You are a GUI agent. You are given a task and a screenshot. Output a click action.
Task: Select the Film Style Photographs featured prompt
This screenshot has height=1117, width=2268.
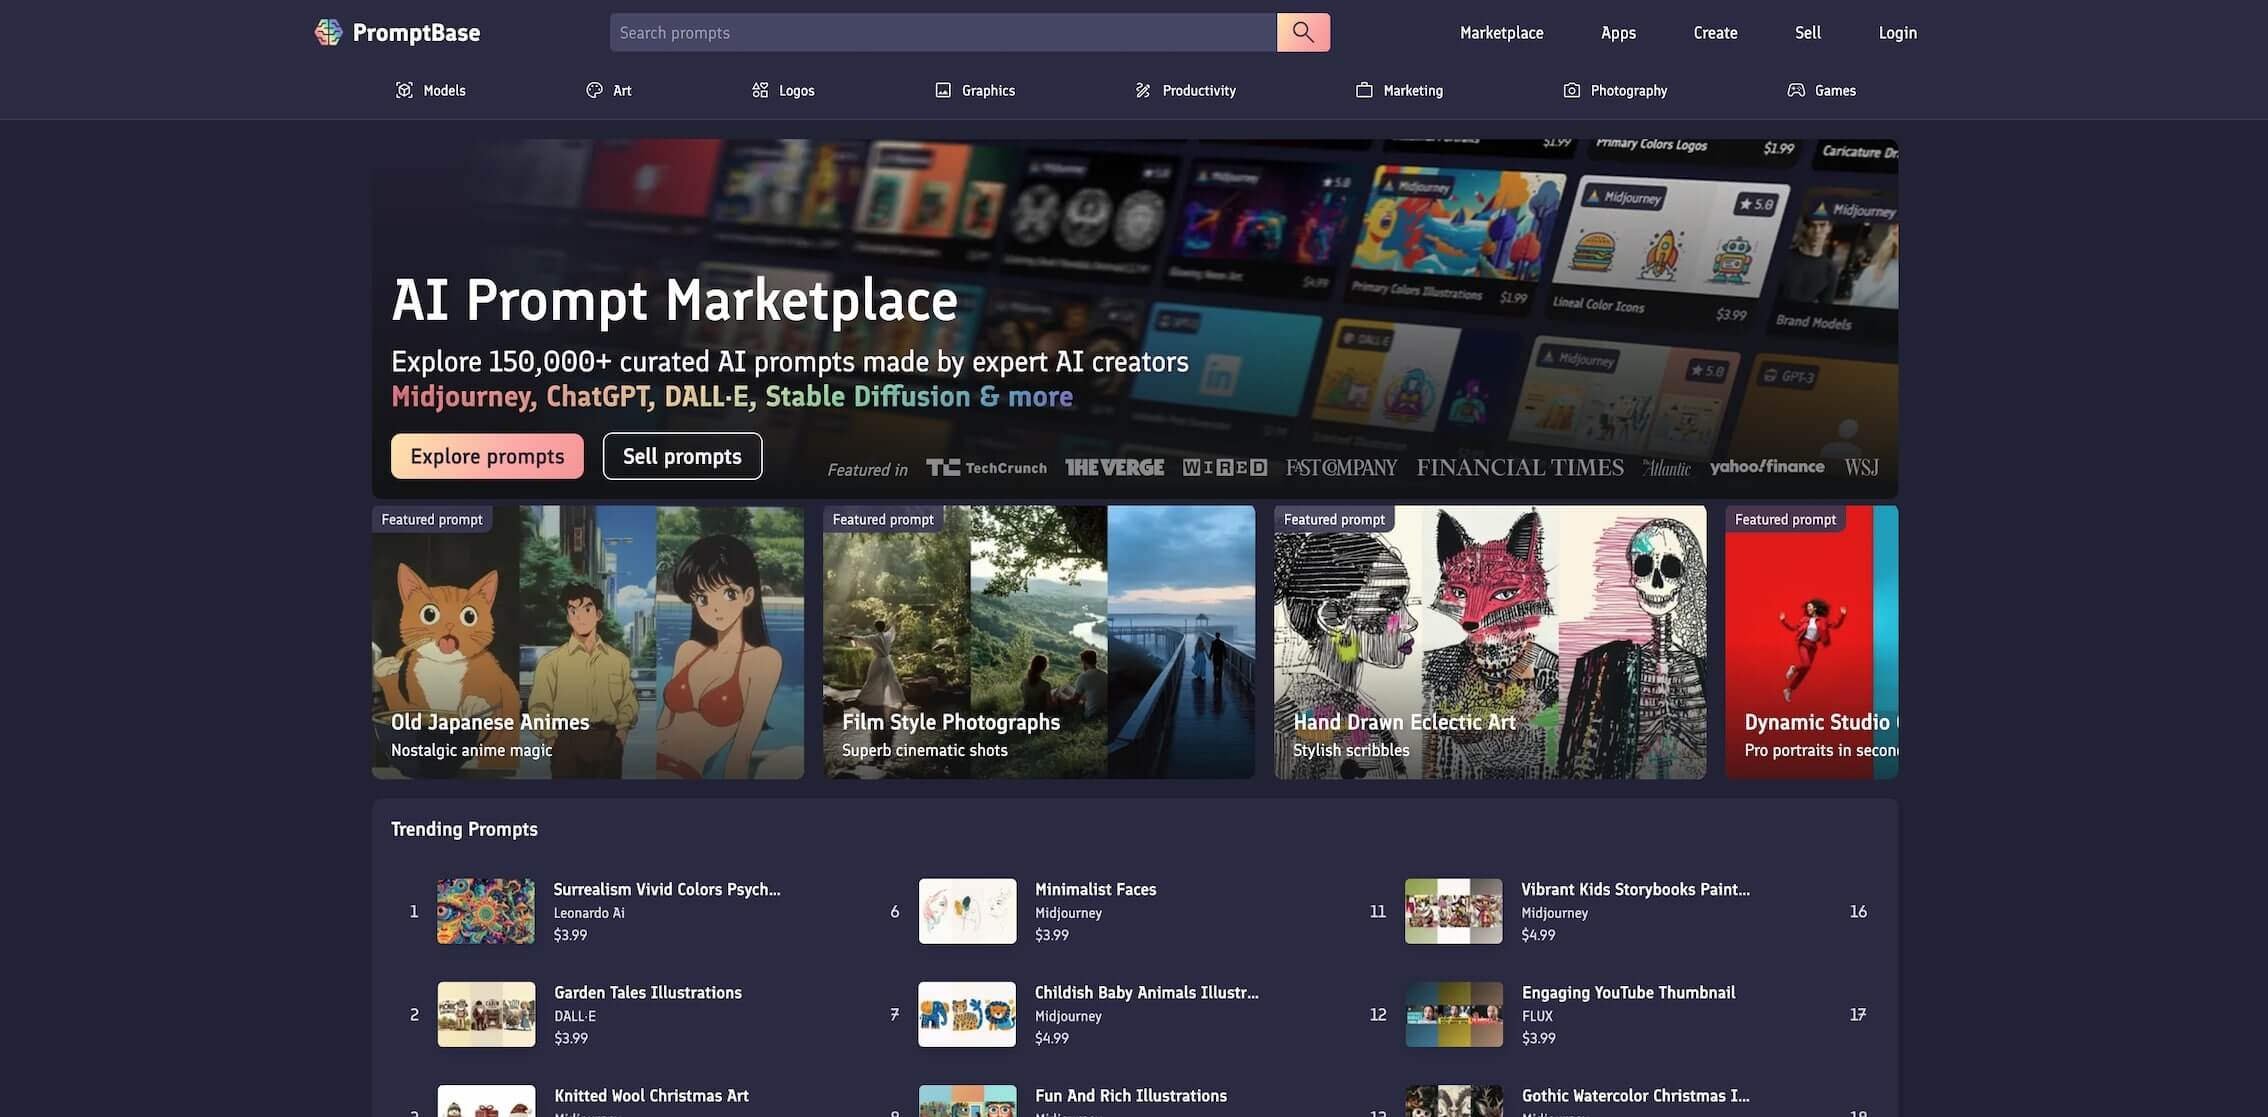click(1037, 641)
